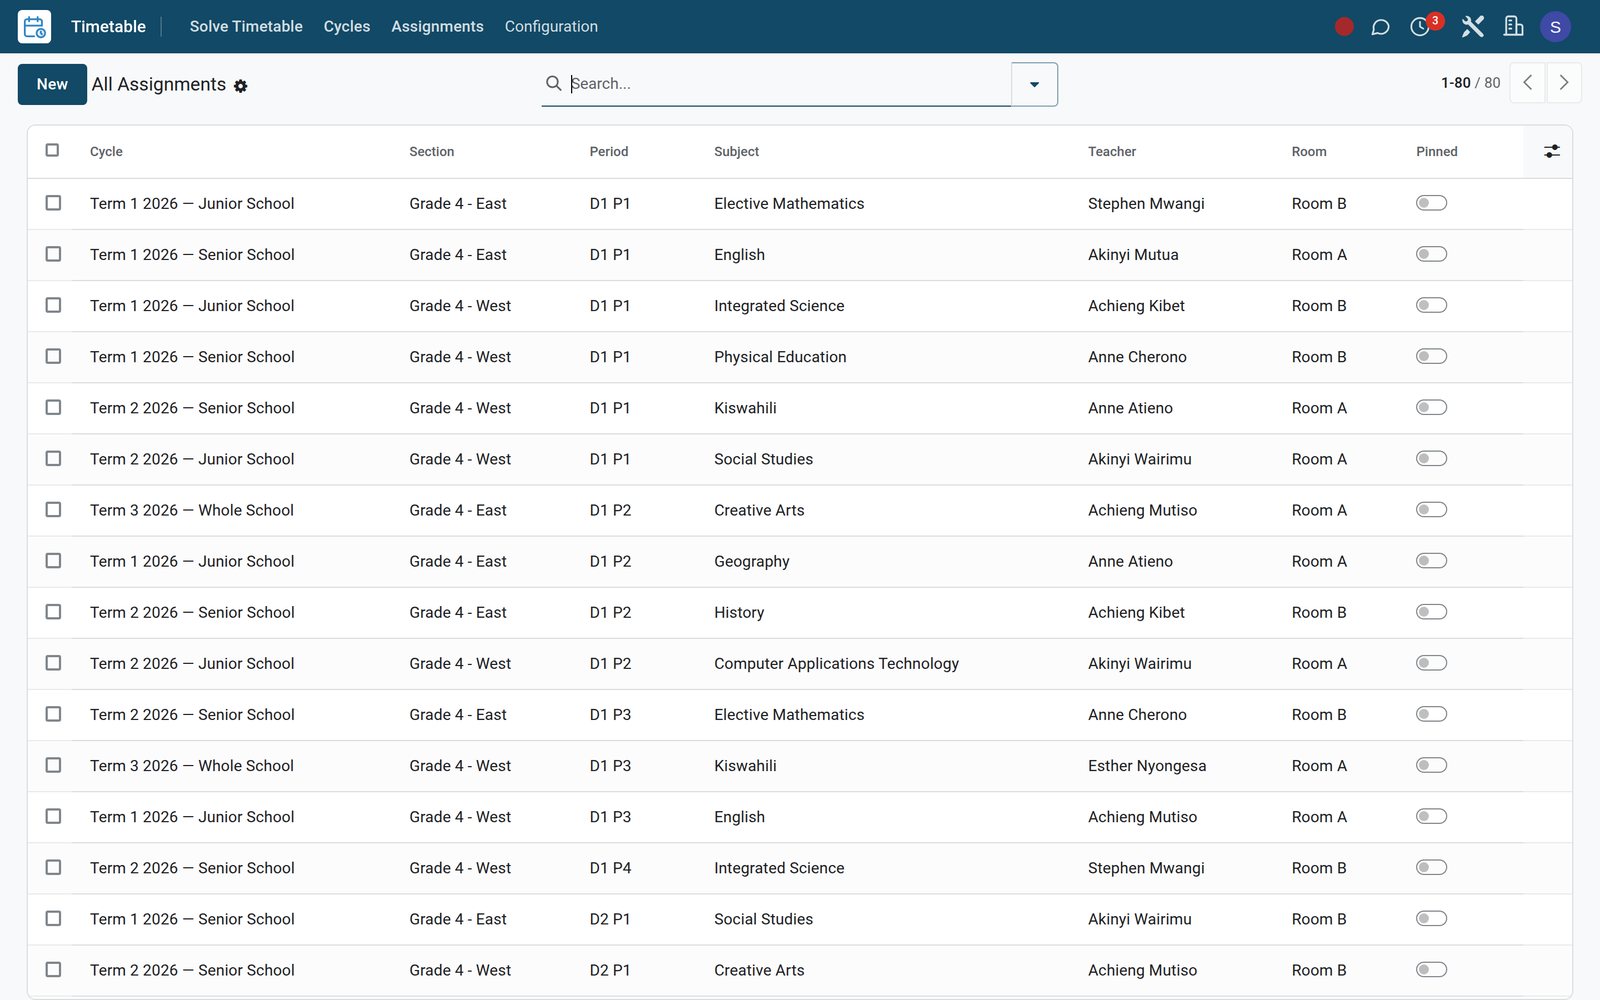
Task: Click Grade 4 - East in Geography row
Action: pos(458,561)
